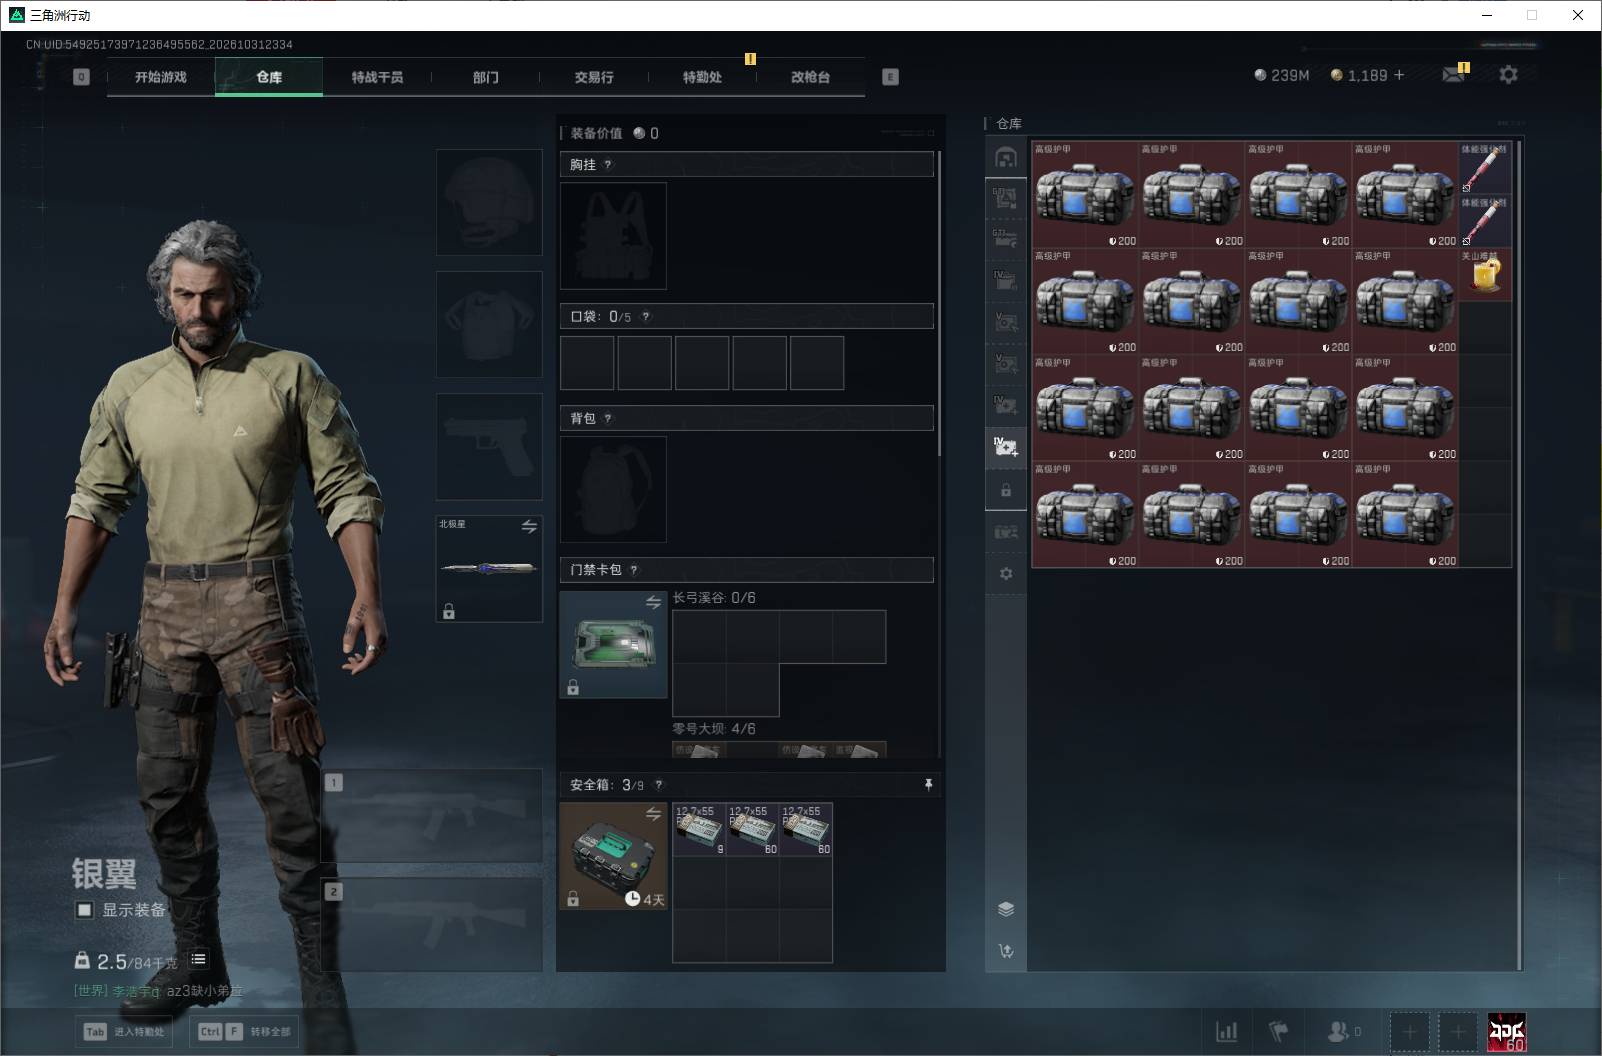
Task: Open the mail envelope icon
Action: click(1454, 75)
